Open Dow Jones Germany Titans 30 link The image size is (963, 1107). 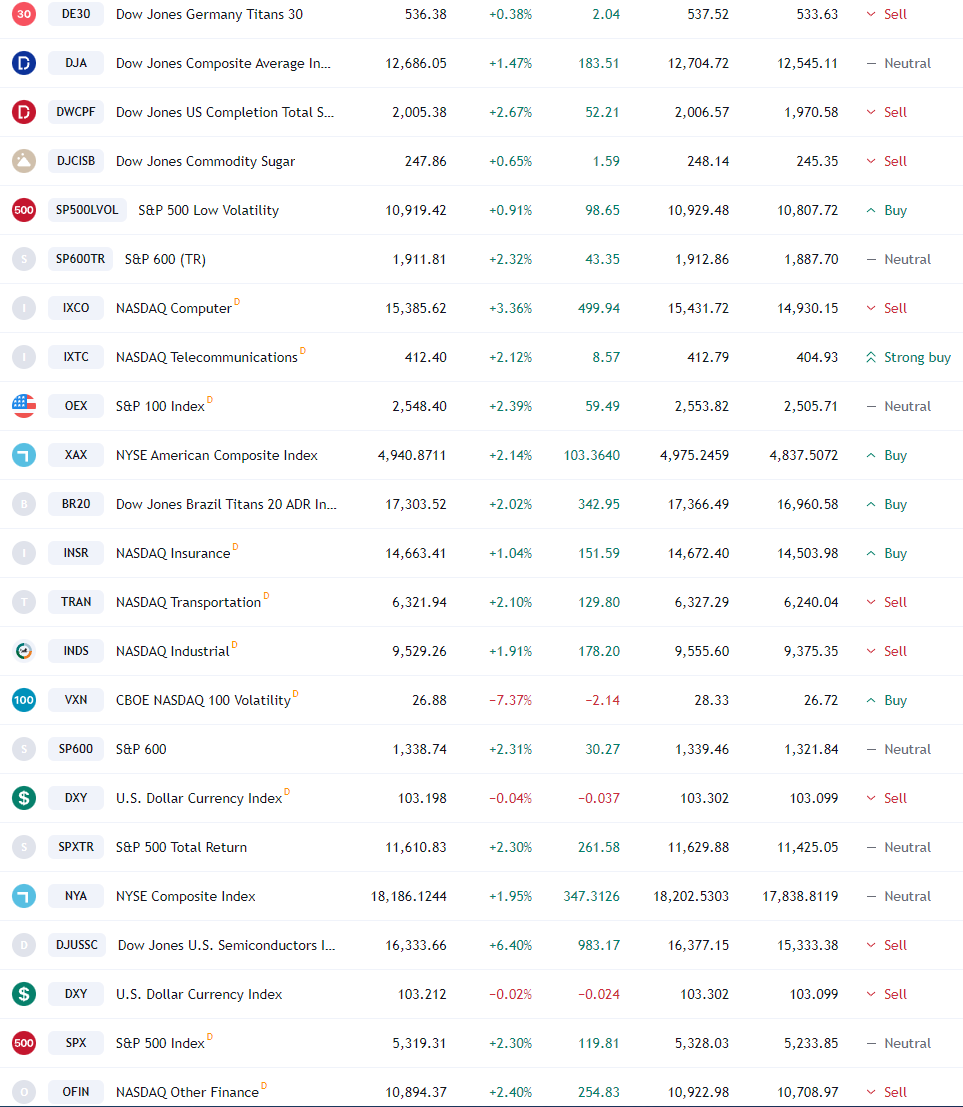209,14
